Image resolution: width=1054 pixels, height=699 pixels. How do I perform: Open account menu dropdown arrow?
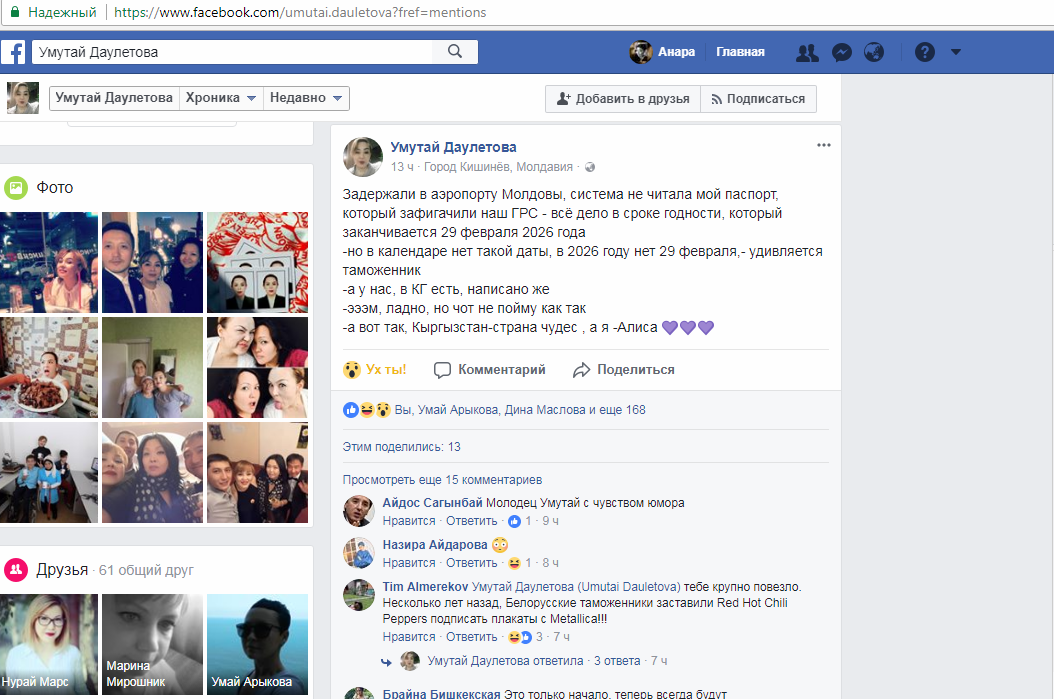tap(955, 53)
